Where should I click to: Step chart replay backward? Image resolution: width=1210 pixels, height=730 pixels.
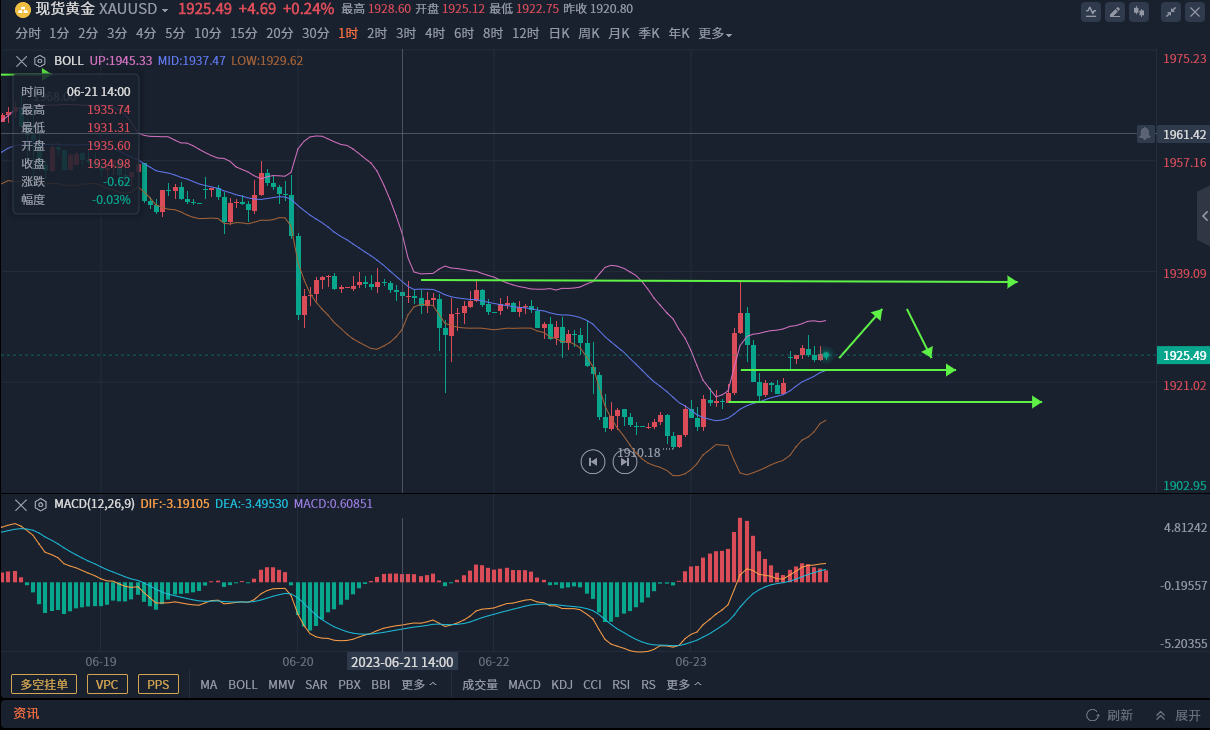click(593, 461)
